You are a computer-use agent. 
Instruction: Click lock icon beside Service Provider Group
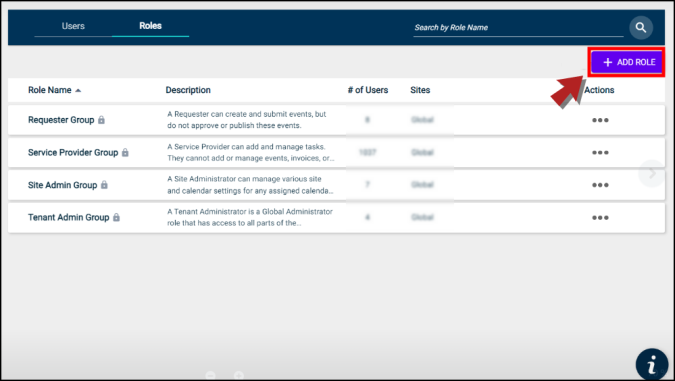pyautogui.click(x=125, y=152)
